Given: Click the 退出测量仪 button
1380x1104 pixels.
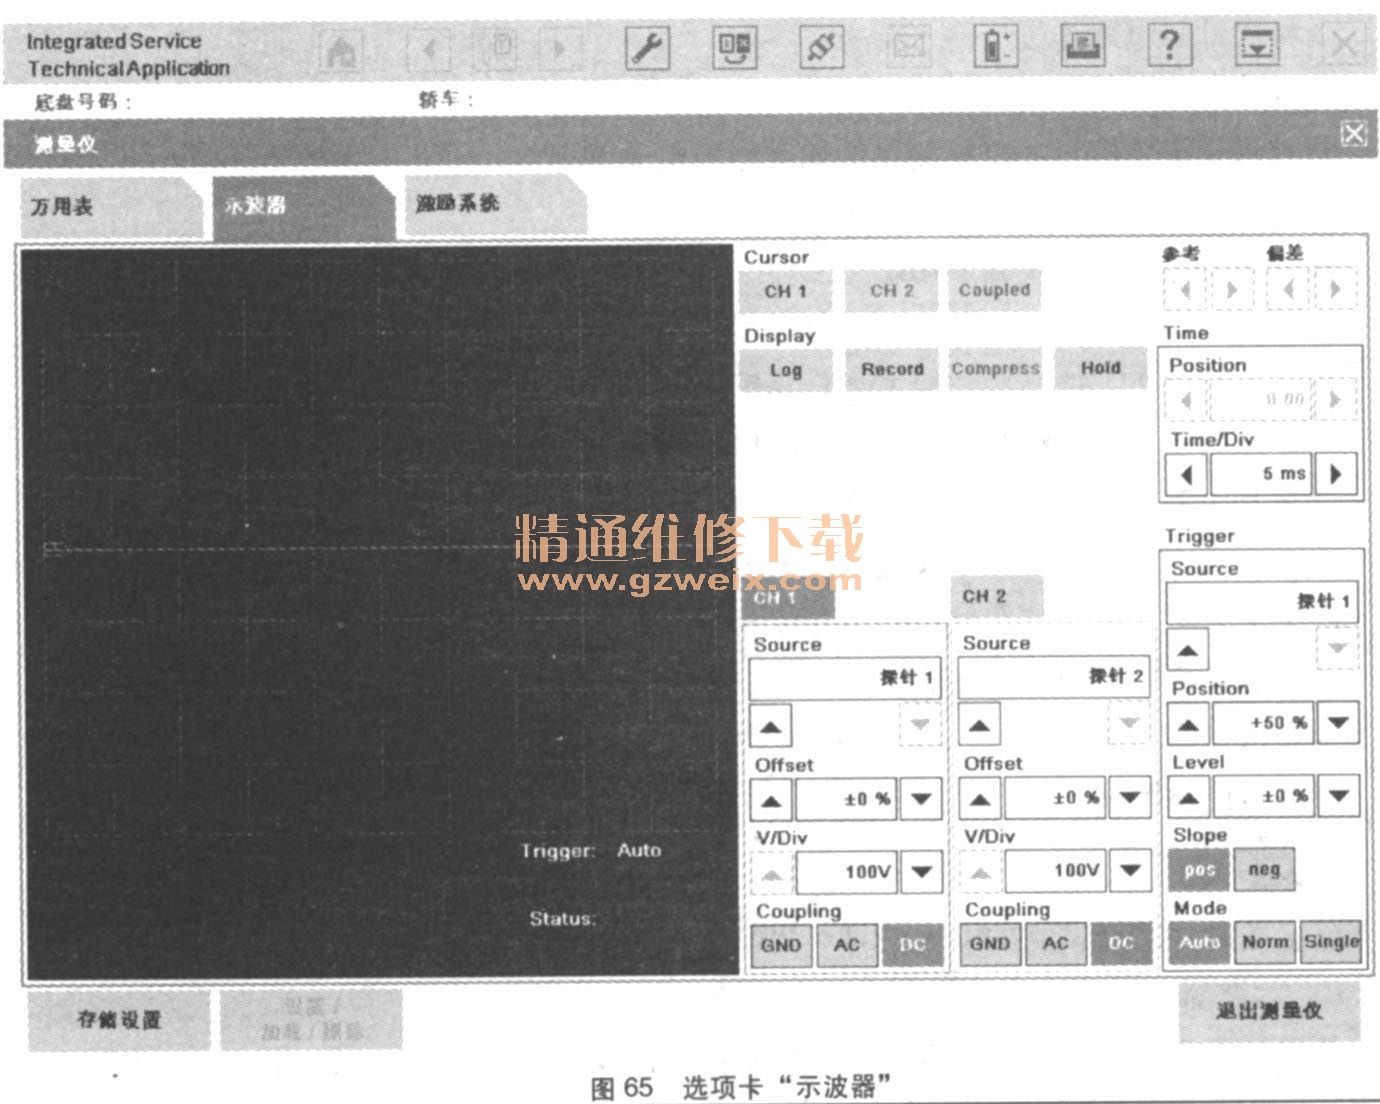Looking at the screenshot, I should 1269,1012.
